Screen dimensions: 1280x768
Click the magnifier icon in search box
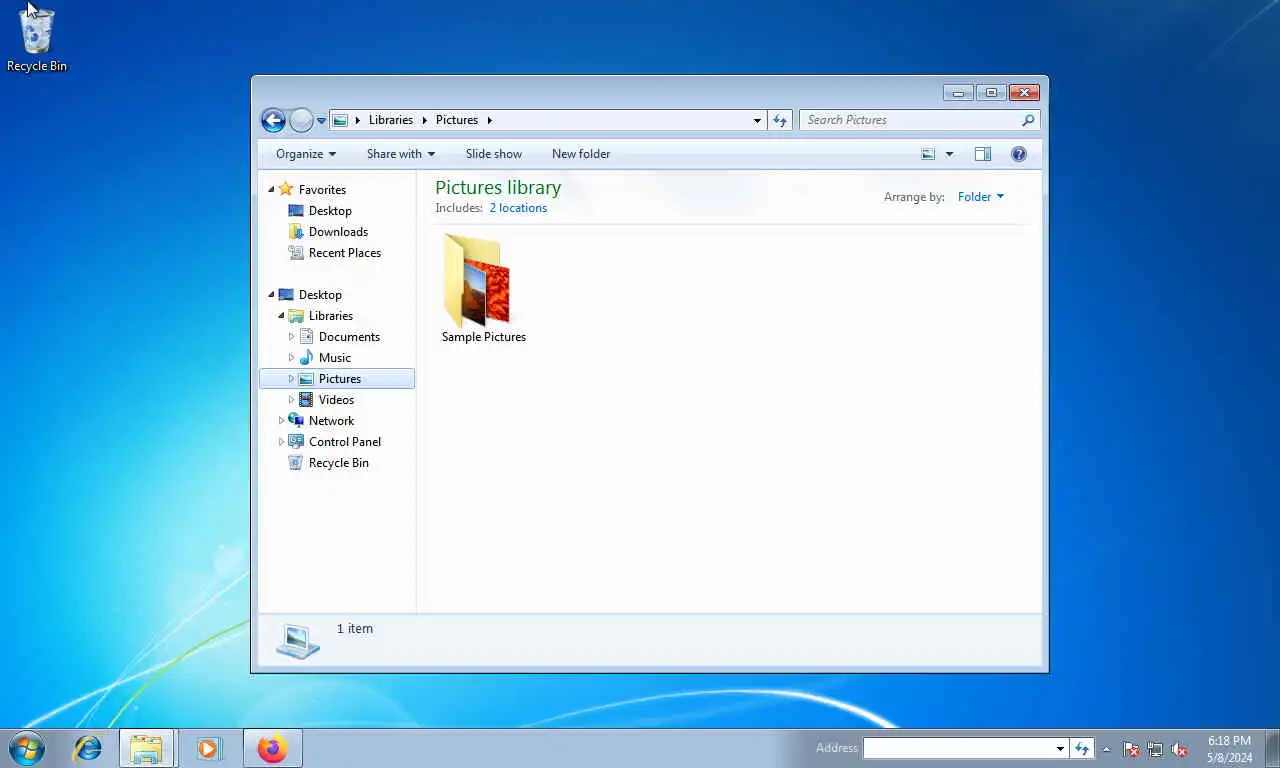coord(1028,120)
